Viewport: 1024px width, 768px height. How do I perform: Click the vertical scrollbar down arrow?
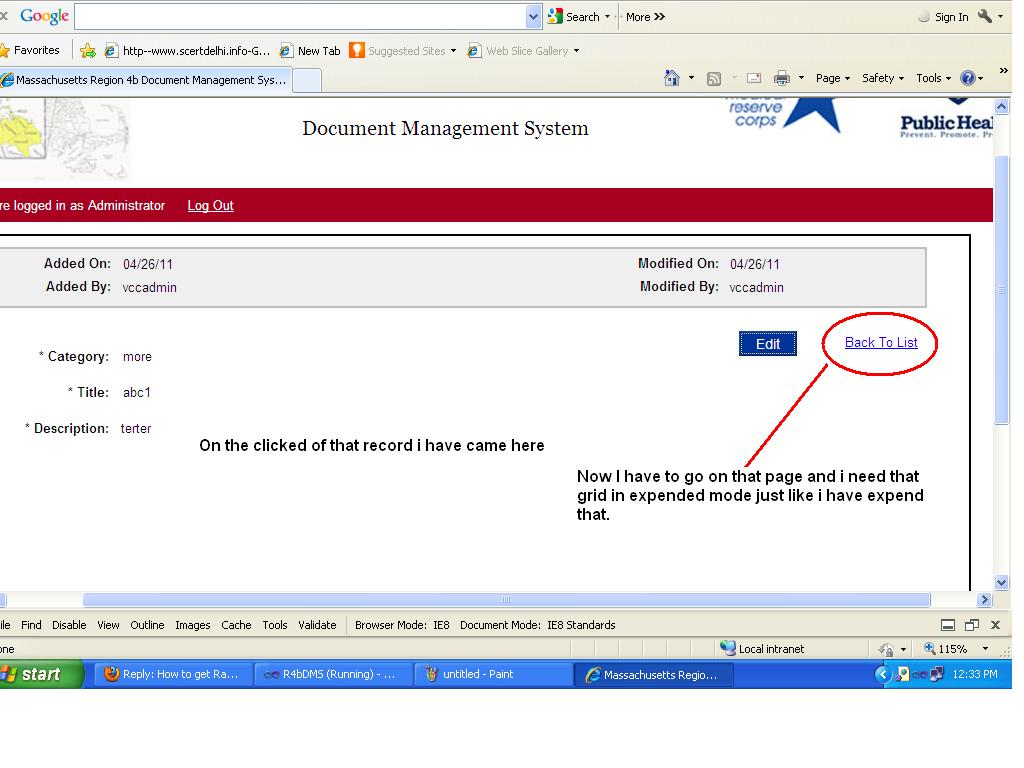click(x=1002, y=582)
